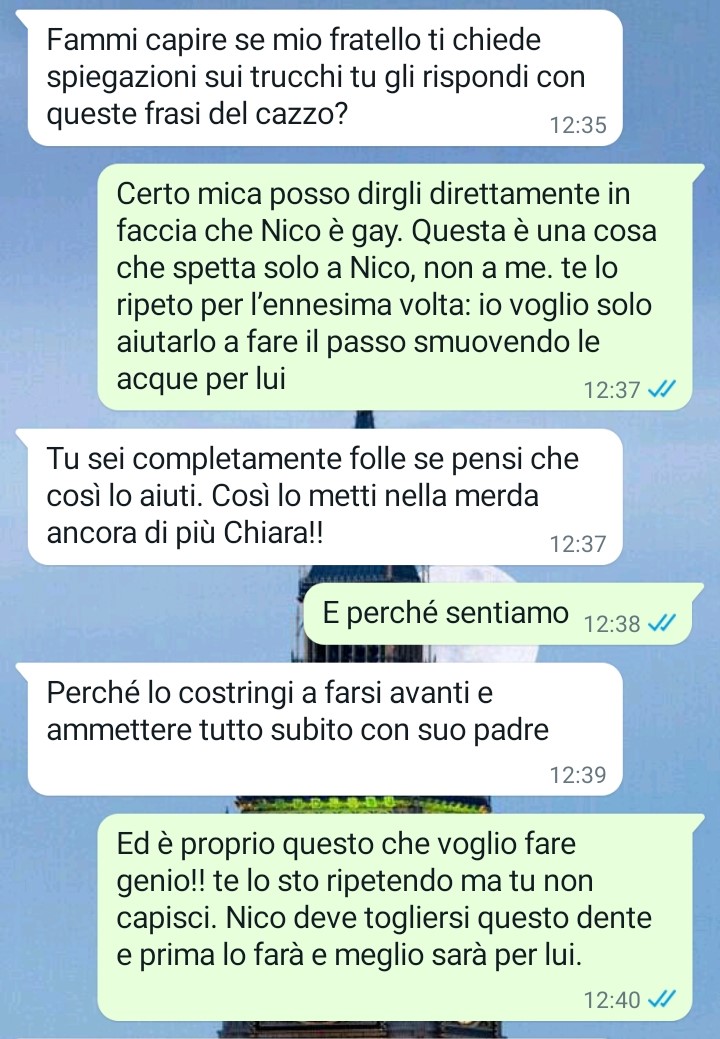Tap the words 'acque per lui' in green bubble

pyautogui.click(x=201, y=380)
